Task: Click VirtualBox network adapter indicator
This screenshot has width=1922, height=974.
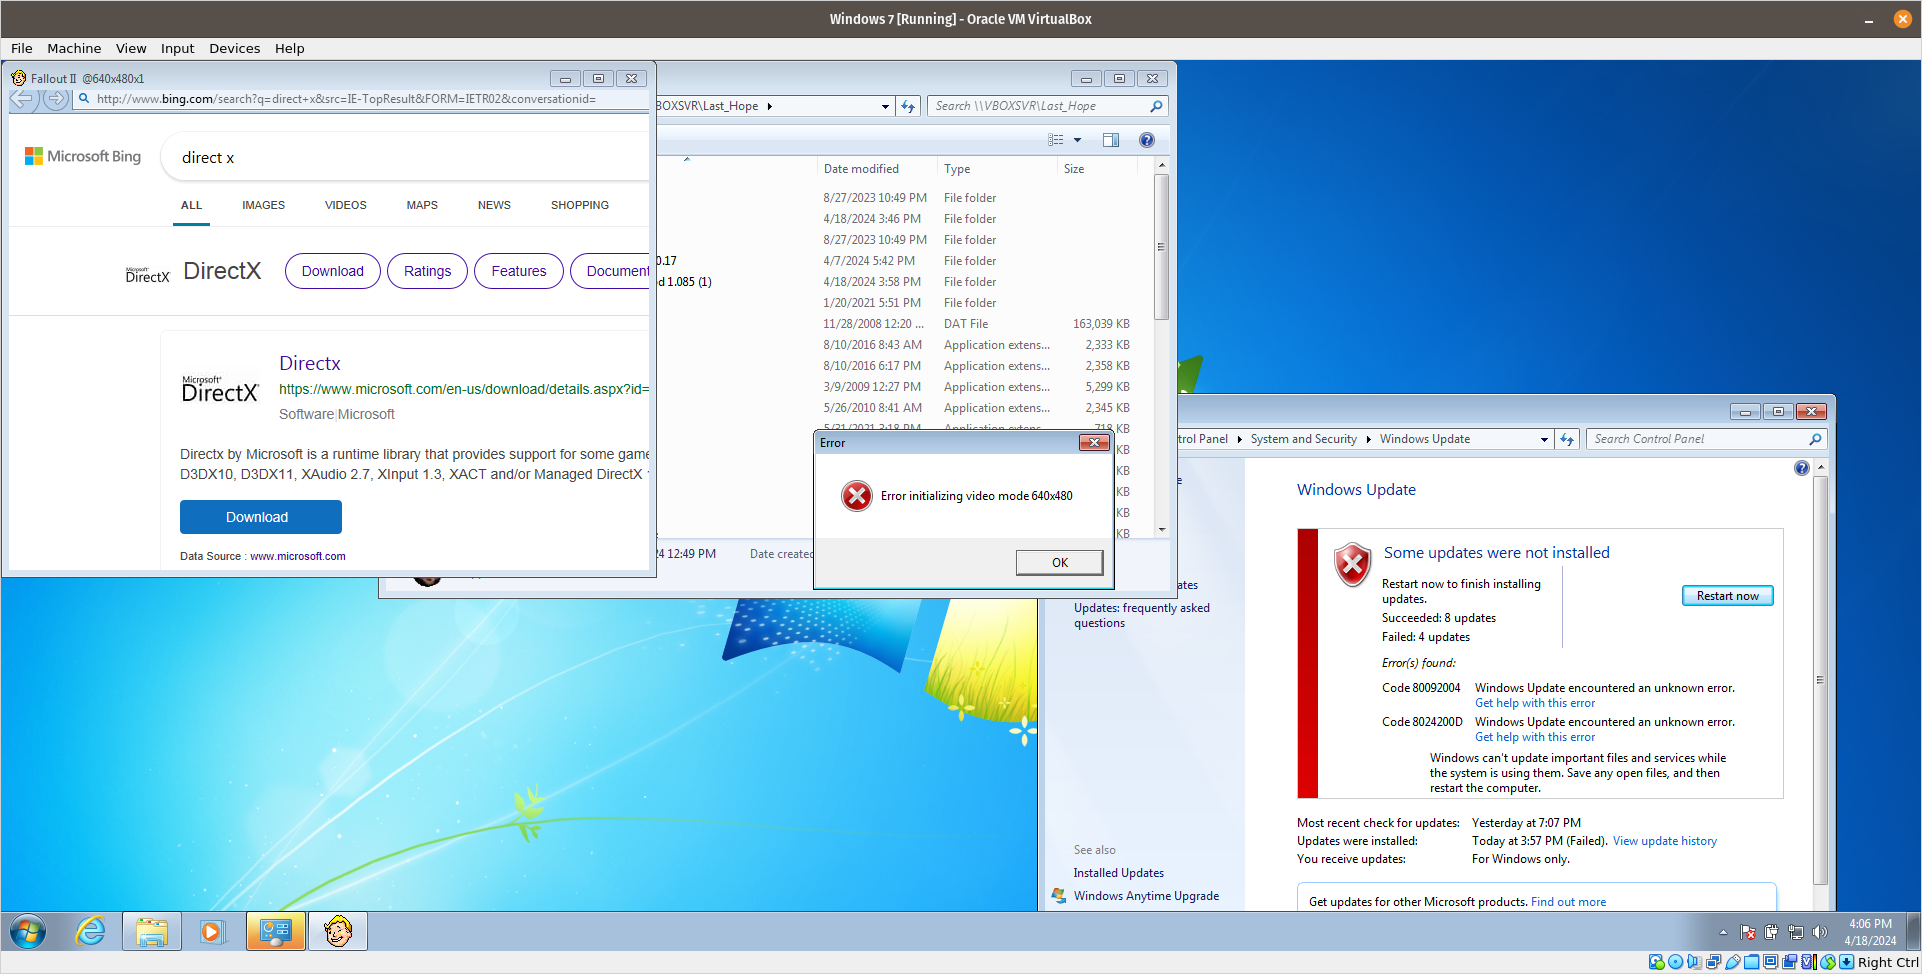Action: 1713,962
